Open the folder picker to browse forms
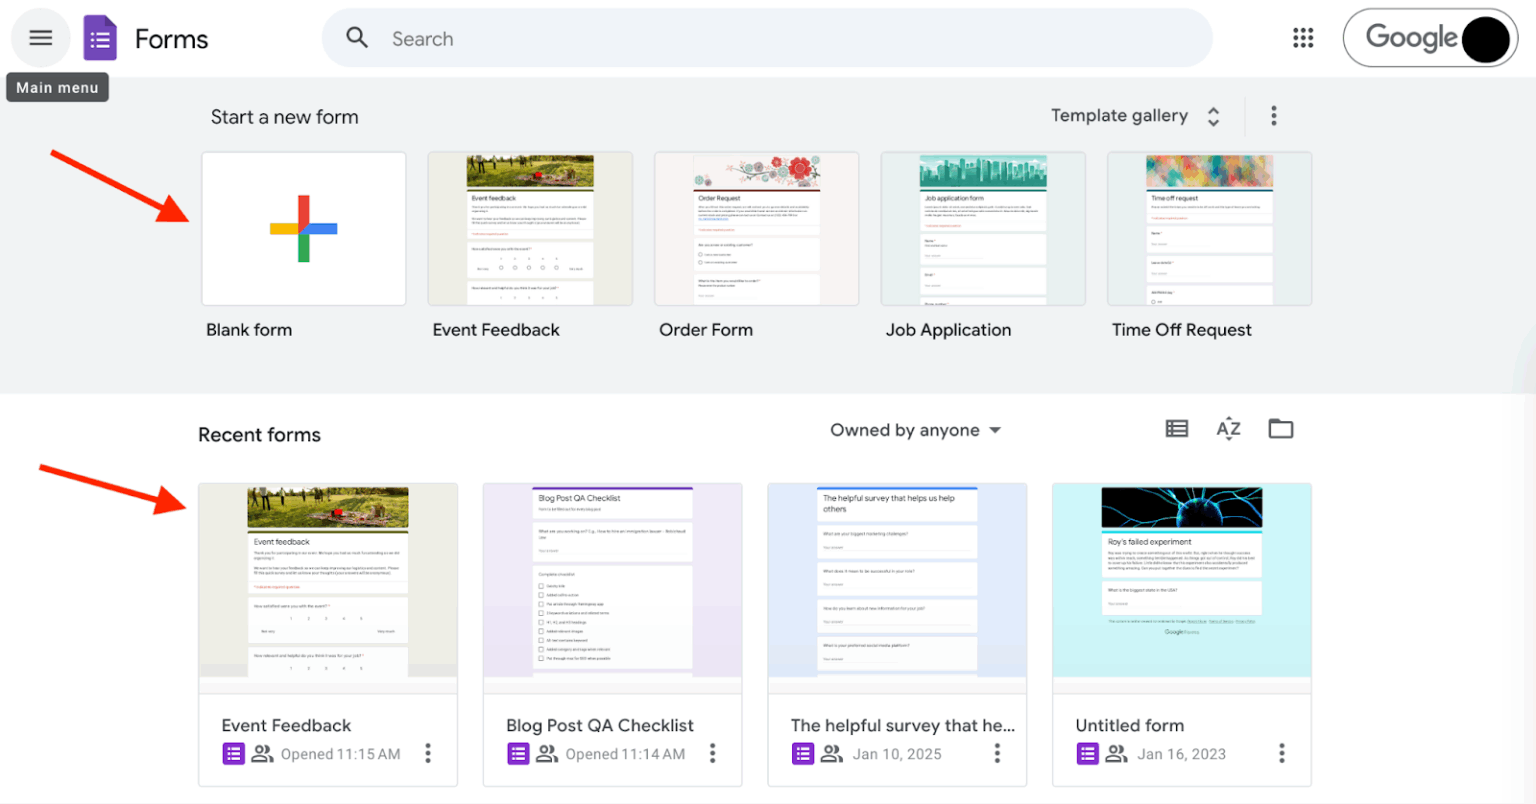Image resolution: width=1536 pixels, height=804 pixels. click(1280, 428)
